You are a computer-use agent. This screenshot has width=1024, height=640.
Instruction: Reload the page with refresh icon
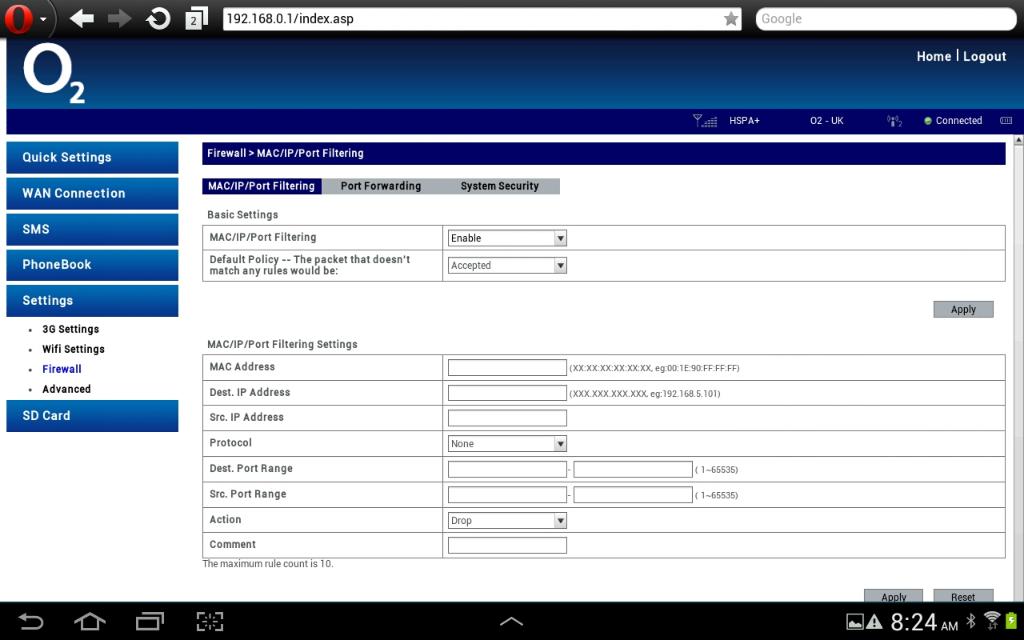158,19
